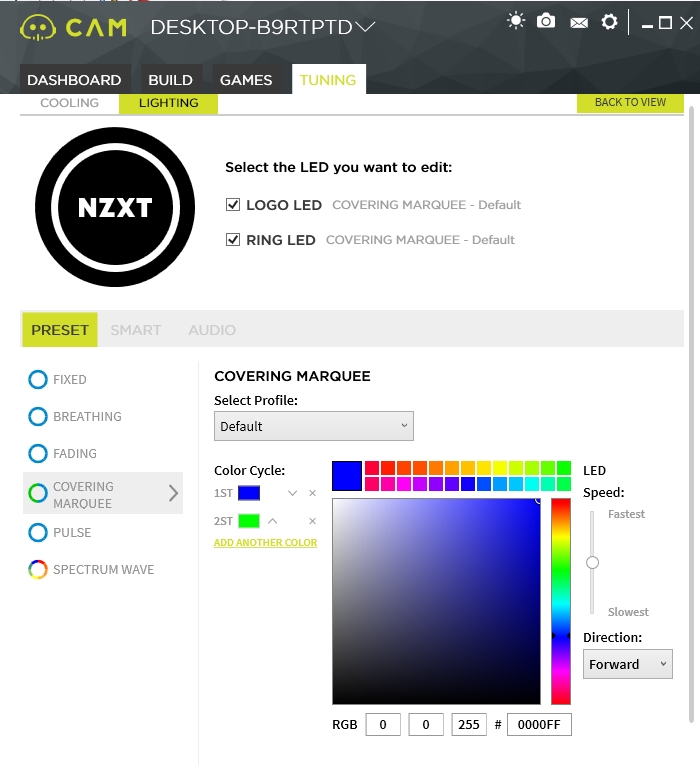This screenshot has height=765, width=700.
Task: Select the BREATHING preset radio
Action: click(x=38, y=417)
